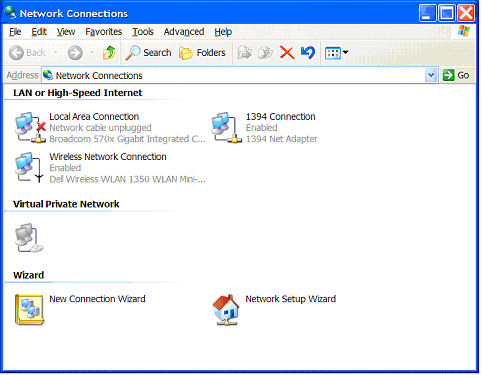Expand the Back history dropdown arrow

point(55,53)
